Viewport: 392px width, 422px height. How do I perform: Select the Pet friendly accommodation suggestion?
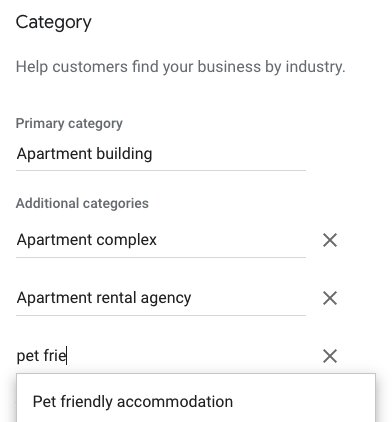pos(196,401)
